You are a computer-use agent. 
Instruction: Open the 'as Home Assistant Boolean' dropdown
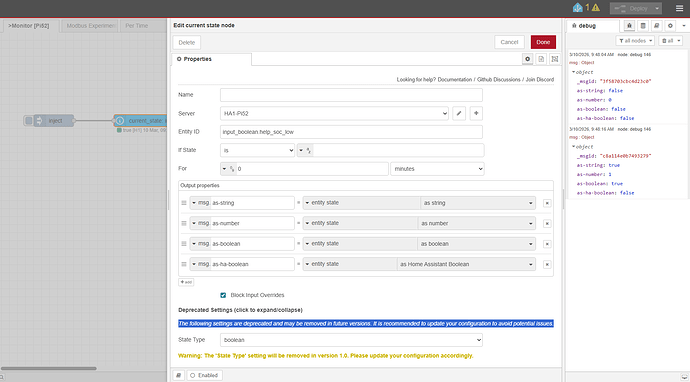pos(466,264)
